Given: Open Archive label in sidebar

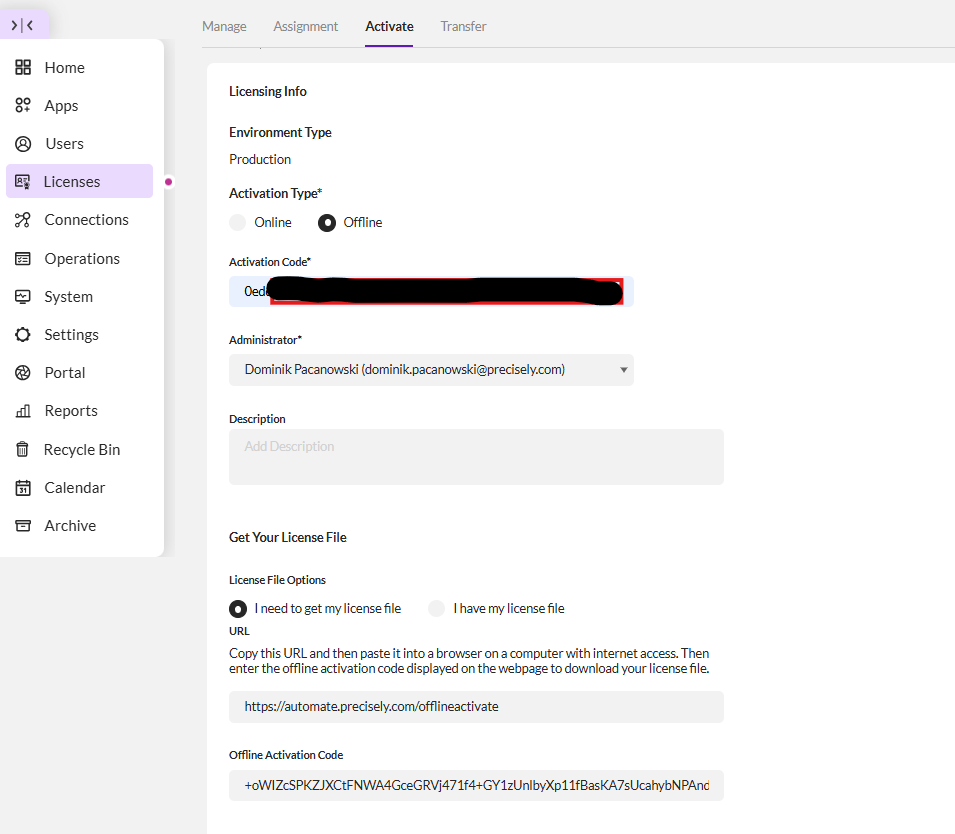Looking at the screenshot, I should [x=70, y=526].
